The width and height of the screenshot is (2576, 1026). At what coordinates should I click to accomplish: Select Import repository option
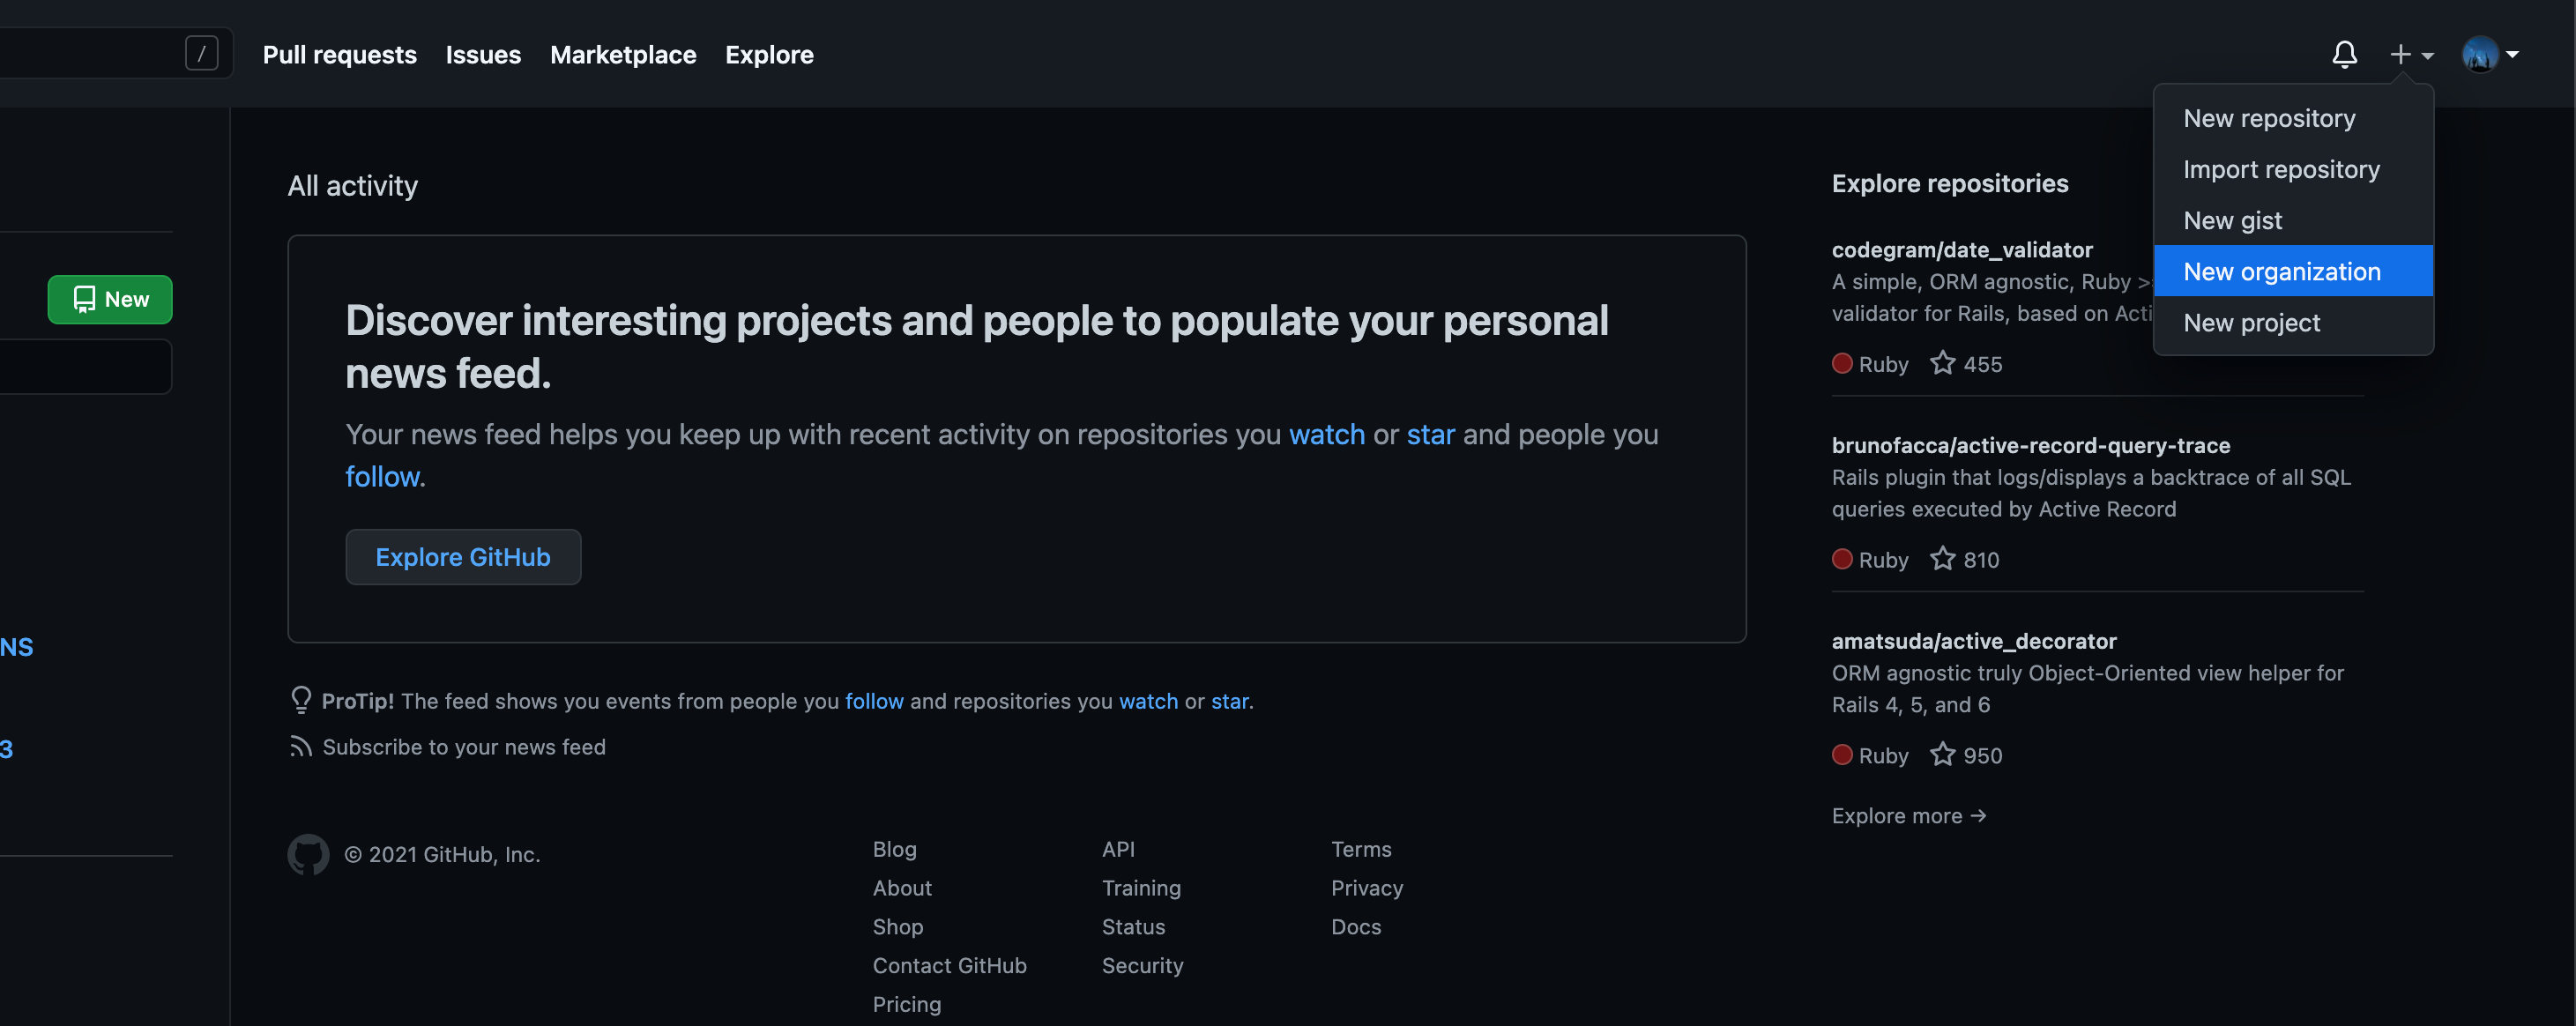coord(2280,169)
